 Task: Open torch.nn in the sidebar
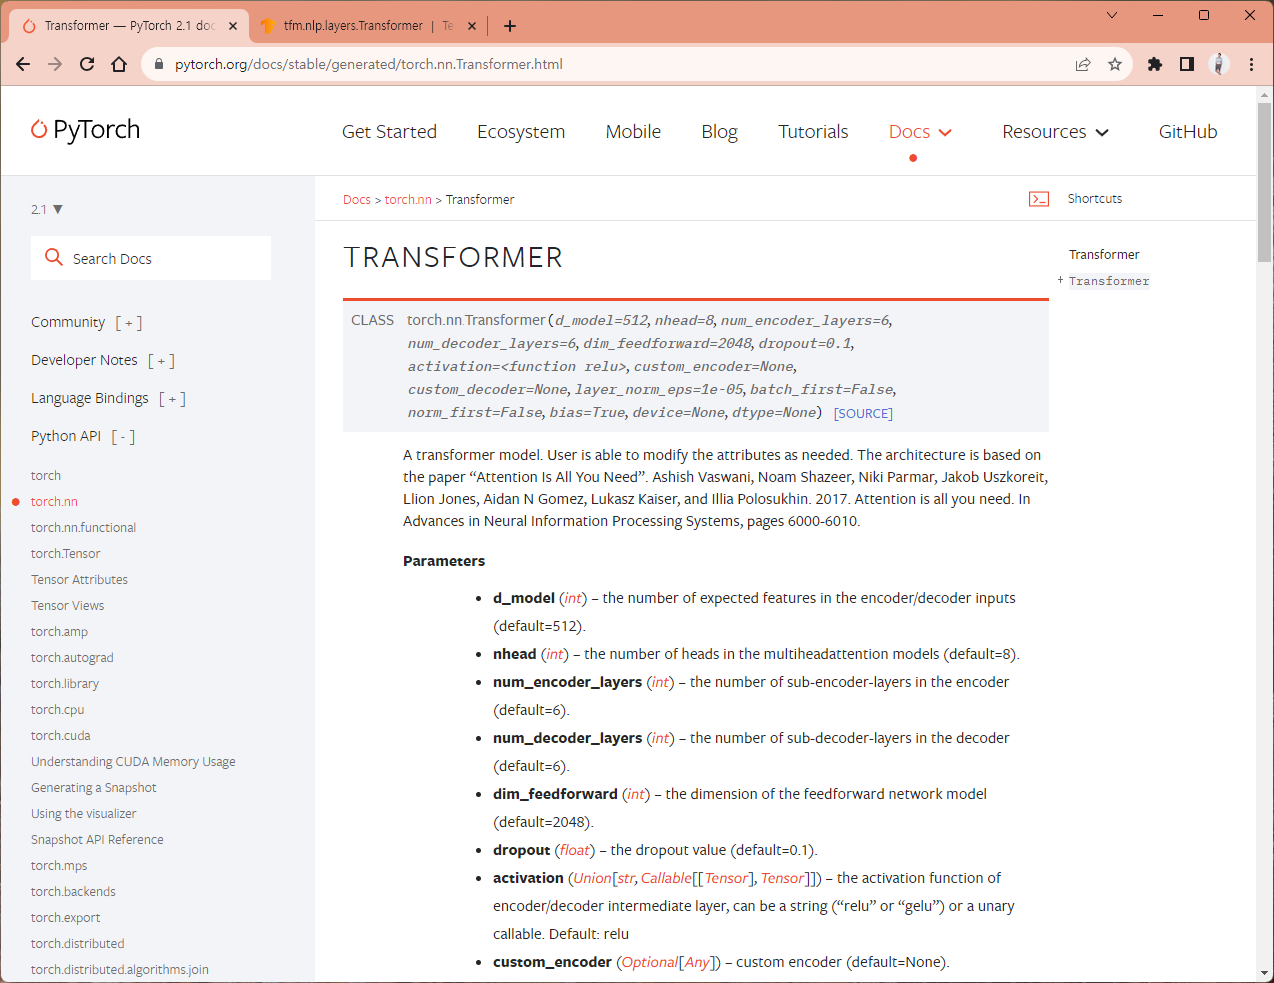[54, 502]
